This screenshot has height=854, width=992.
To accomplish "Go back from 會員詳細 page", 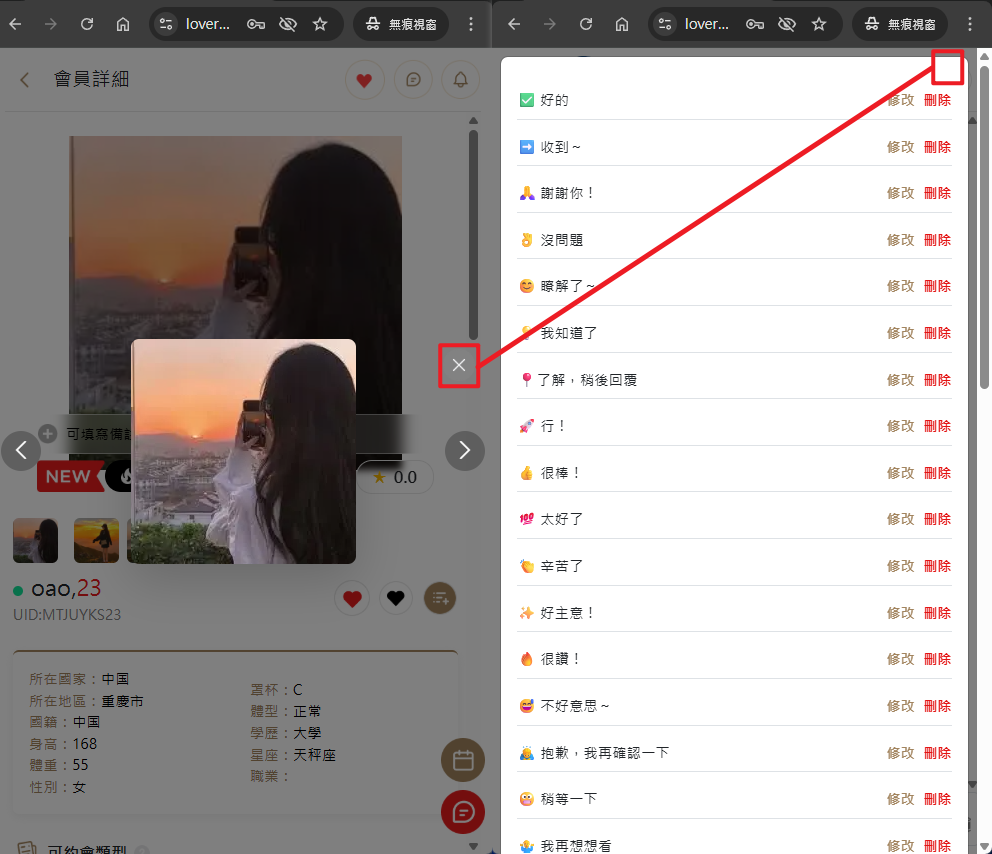I will [25, 80].
